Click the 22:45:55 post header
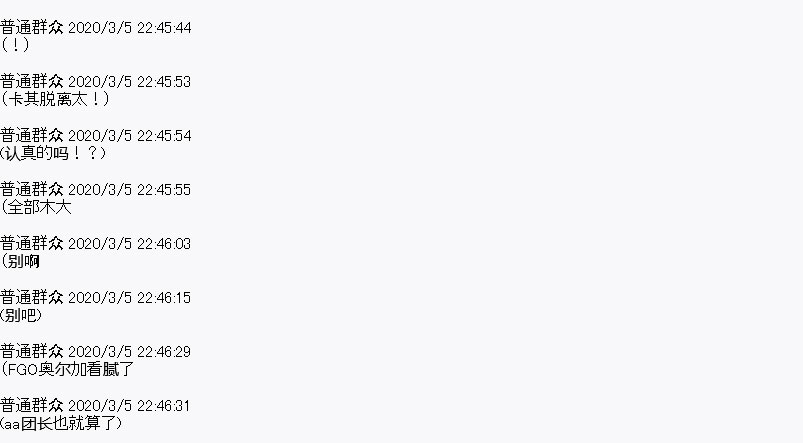 pyautogui.click(x=96, y=190)
